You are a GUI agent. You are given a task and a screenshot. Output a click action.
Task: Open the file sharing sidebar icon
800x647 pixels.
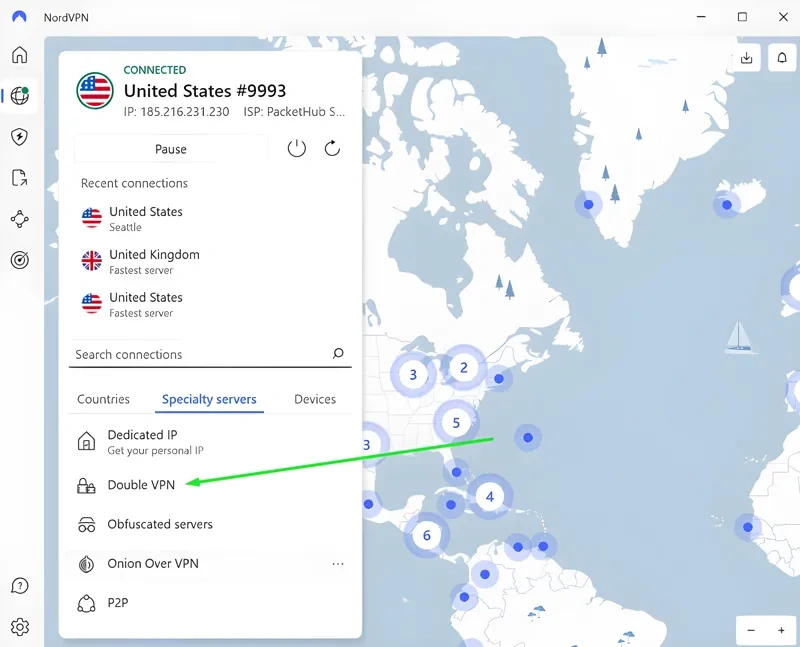tap(19, 178)
